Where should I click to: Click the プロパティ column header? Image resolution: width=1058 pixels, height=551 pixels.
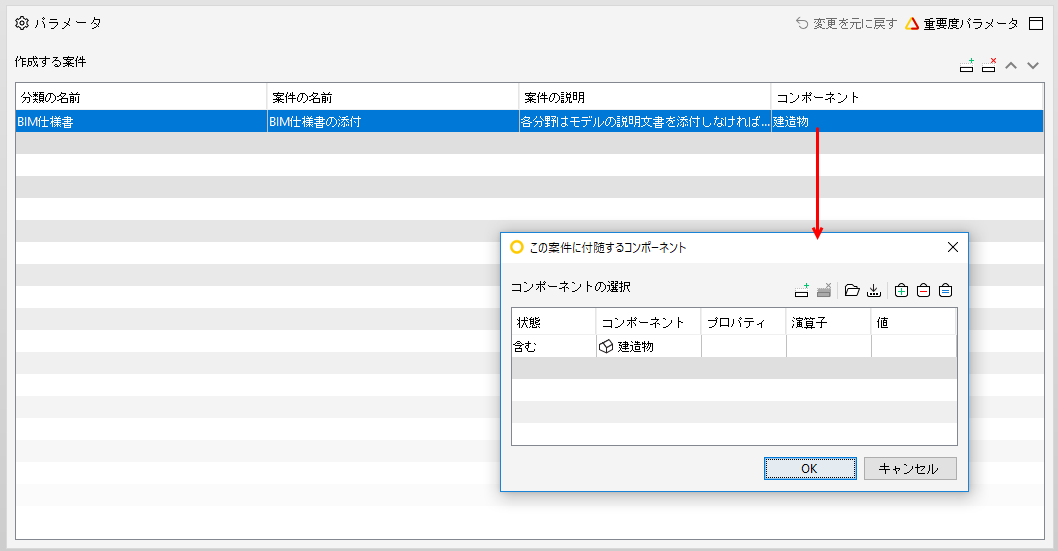point(744,322)
